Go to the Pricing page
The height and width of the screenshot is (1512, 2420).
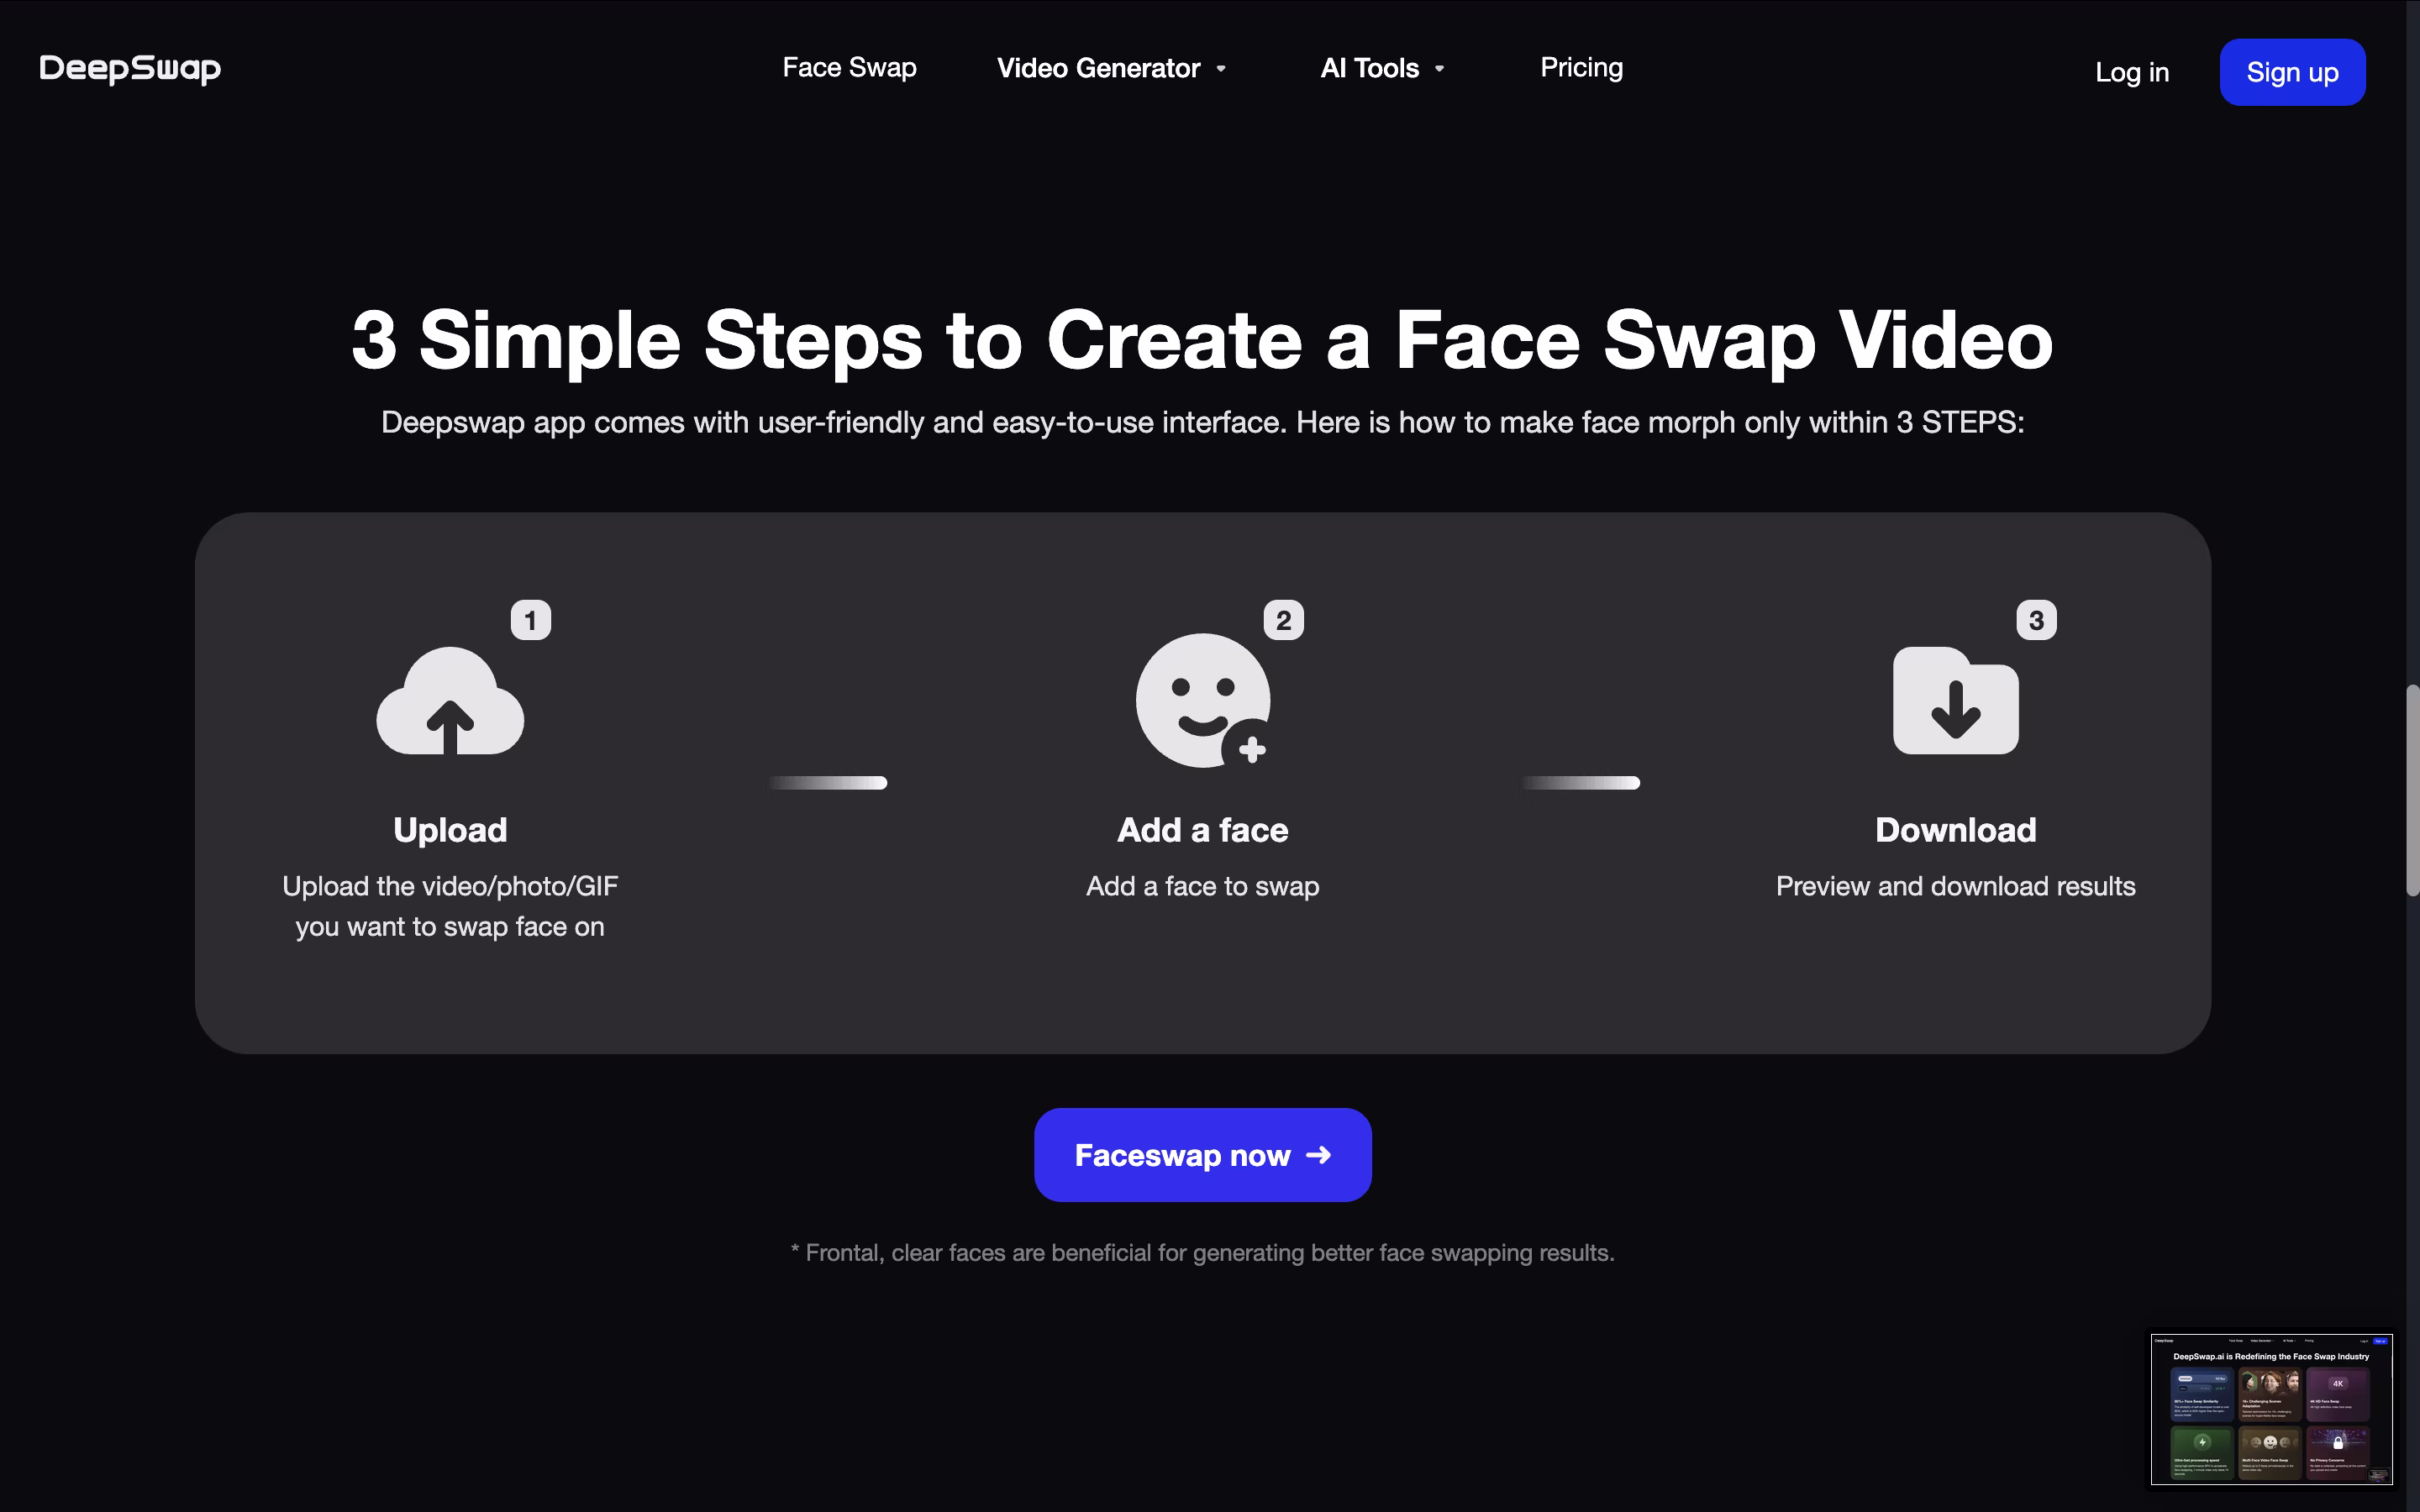(x=1581, y=68)
